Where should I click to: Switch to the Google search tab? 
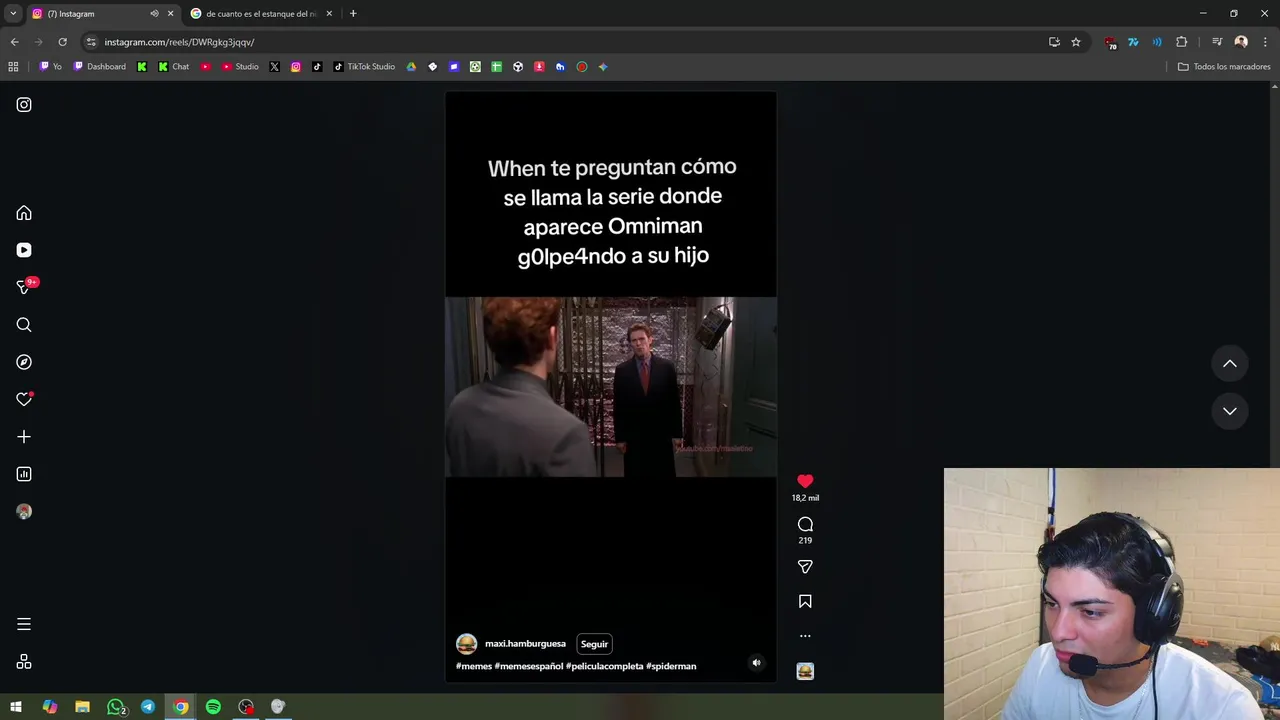260,14
